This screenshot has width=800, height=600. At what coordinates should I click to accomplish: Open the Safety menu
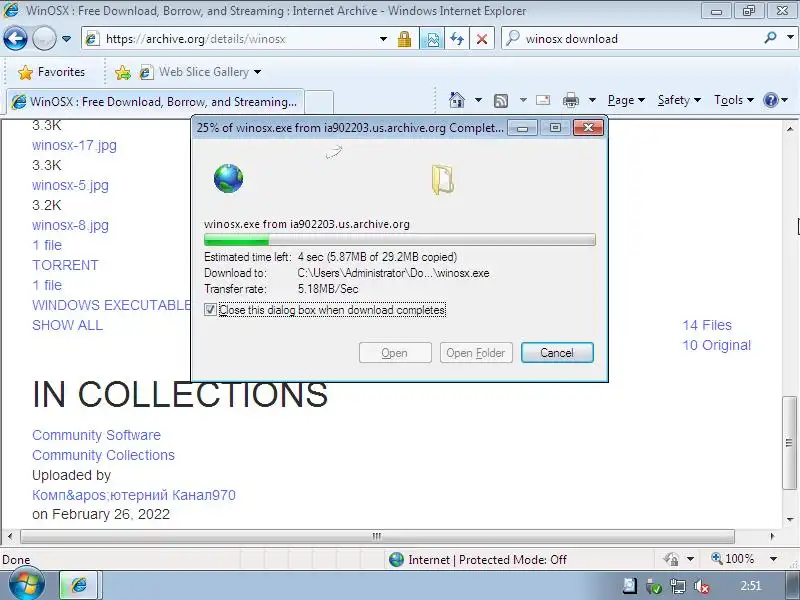pos(679,100)
